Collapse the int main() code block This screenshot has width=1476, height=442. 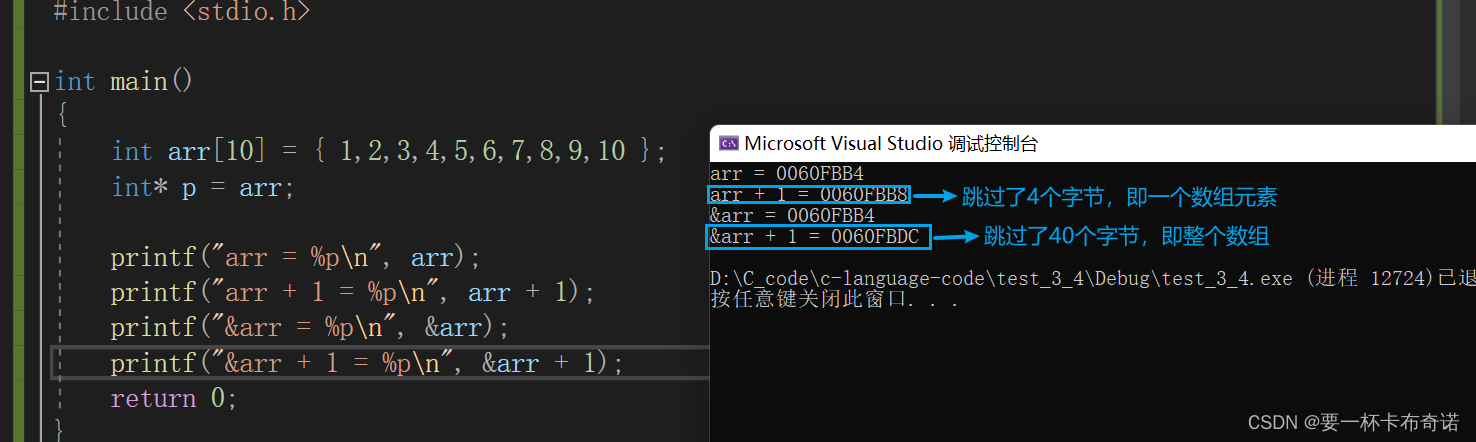tap(39, 81)
